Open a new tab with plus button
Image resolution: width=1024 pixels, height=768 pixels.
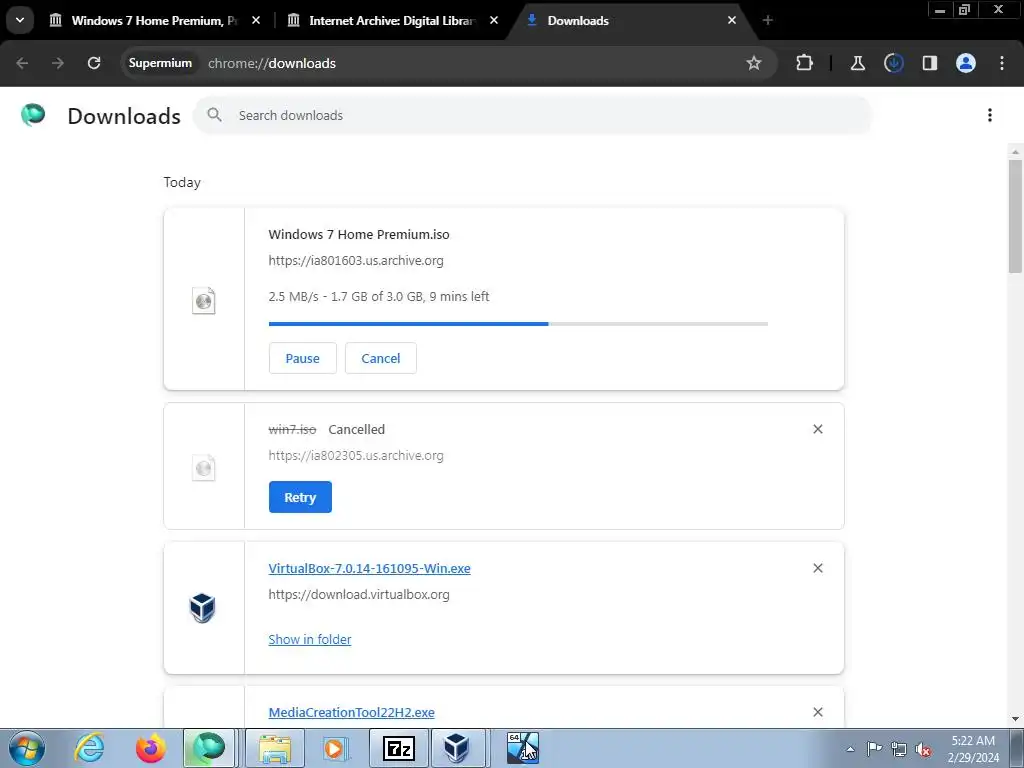767,20
